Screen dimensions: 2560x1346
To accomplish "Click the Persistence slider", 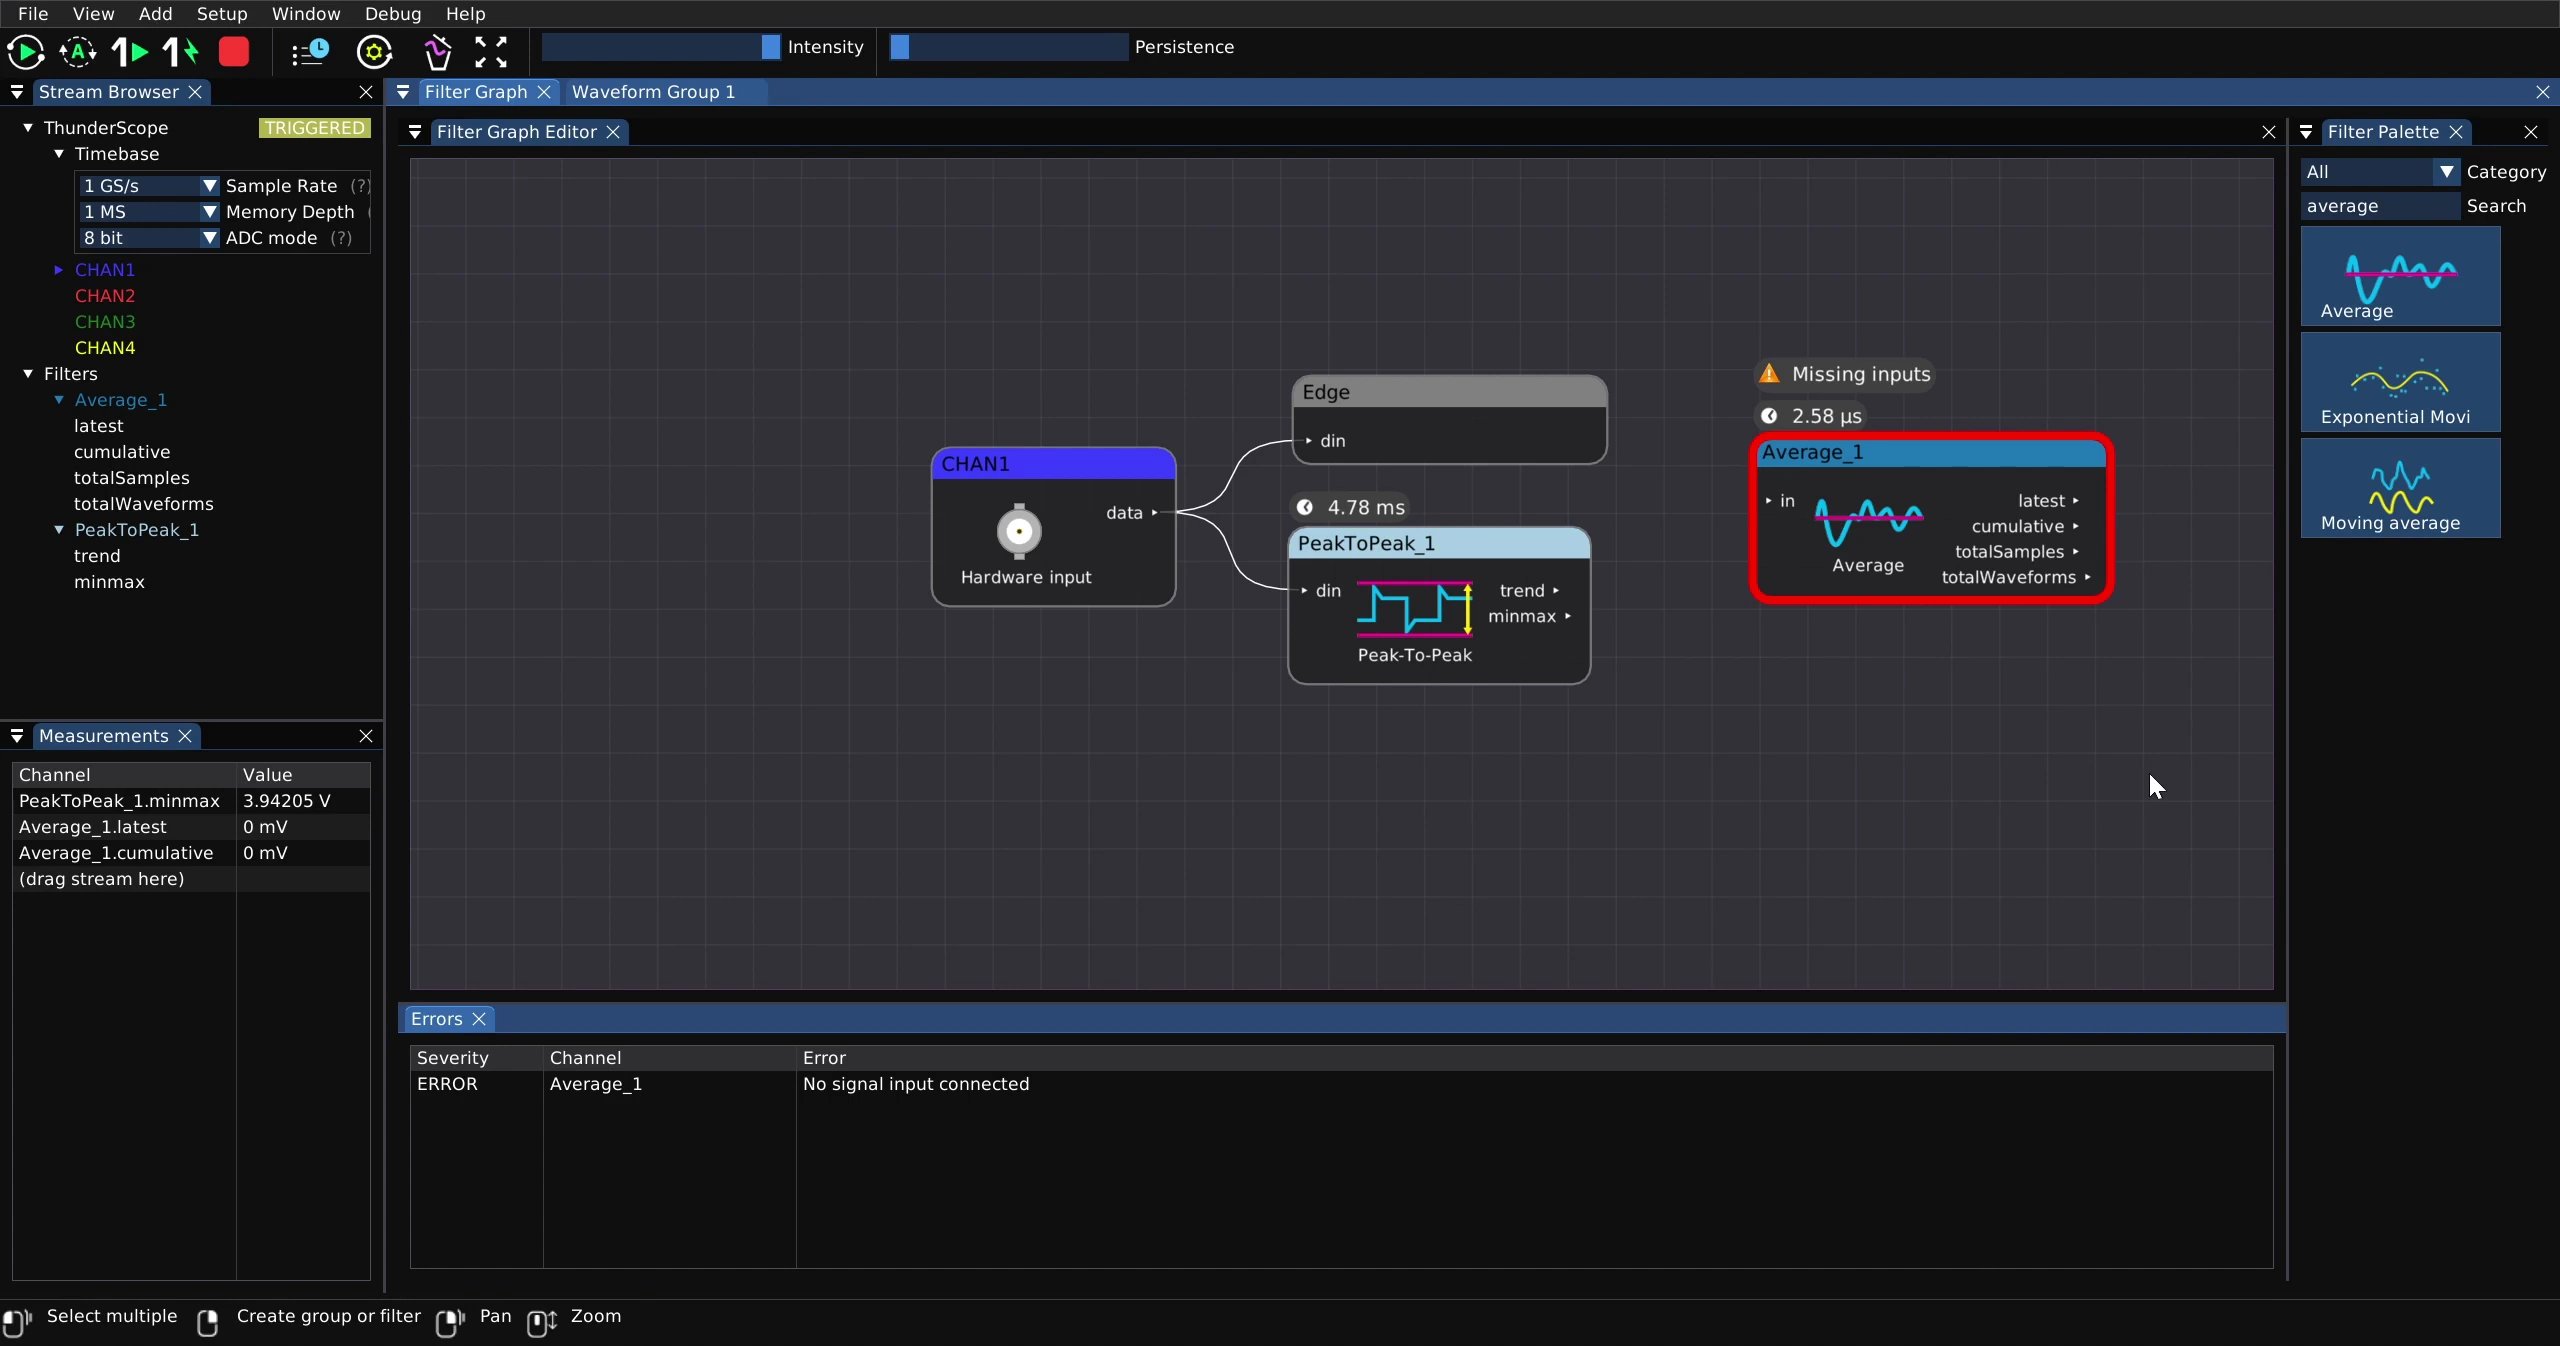I will pyautogui.click(x=1009, y=47).
